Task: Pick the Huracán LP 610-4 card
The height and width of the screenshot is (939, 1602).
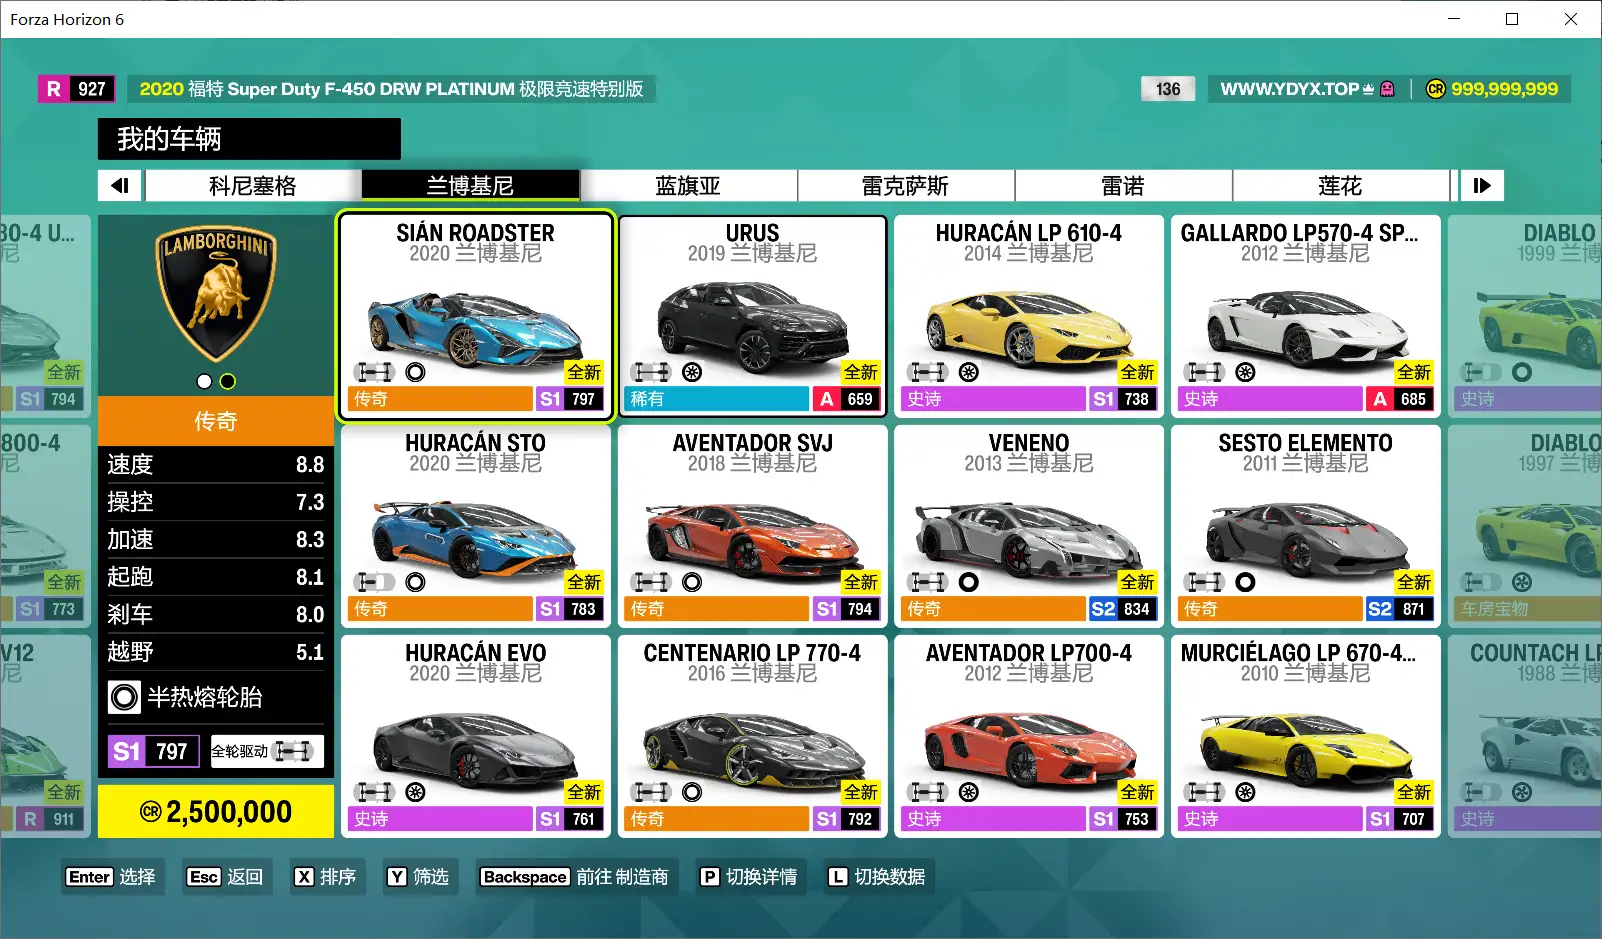Action: point(1029,316)
